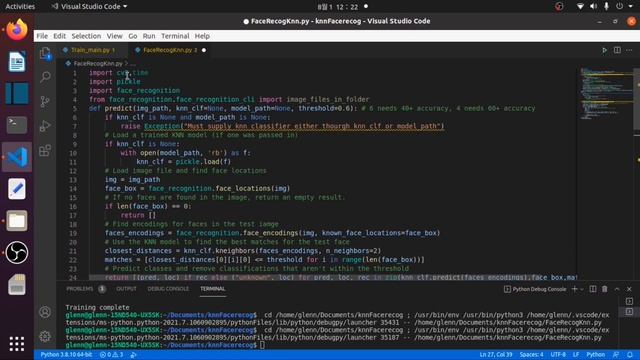Maximize the panel with caret icon

pos(617,289)
